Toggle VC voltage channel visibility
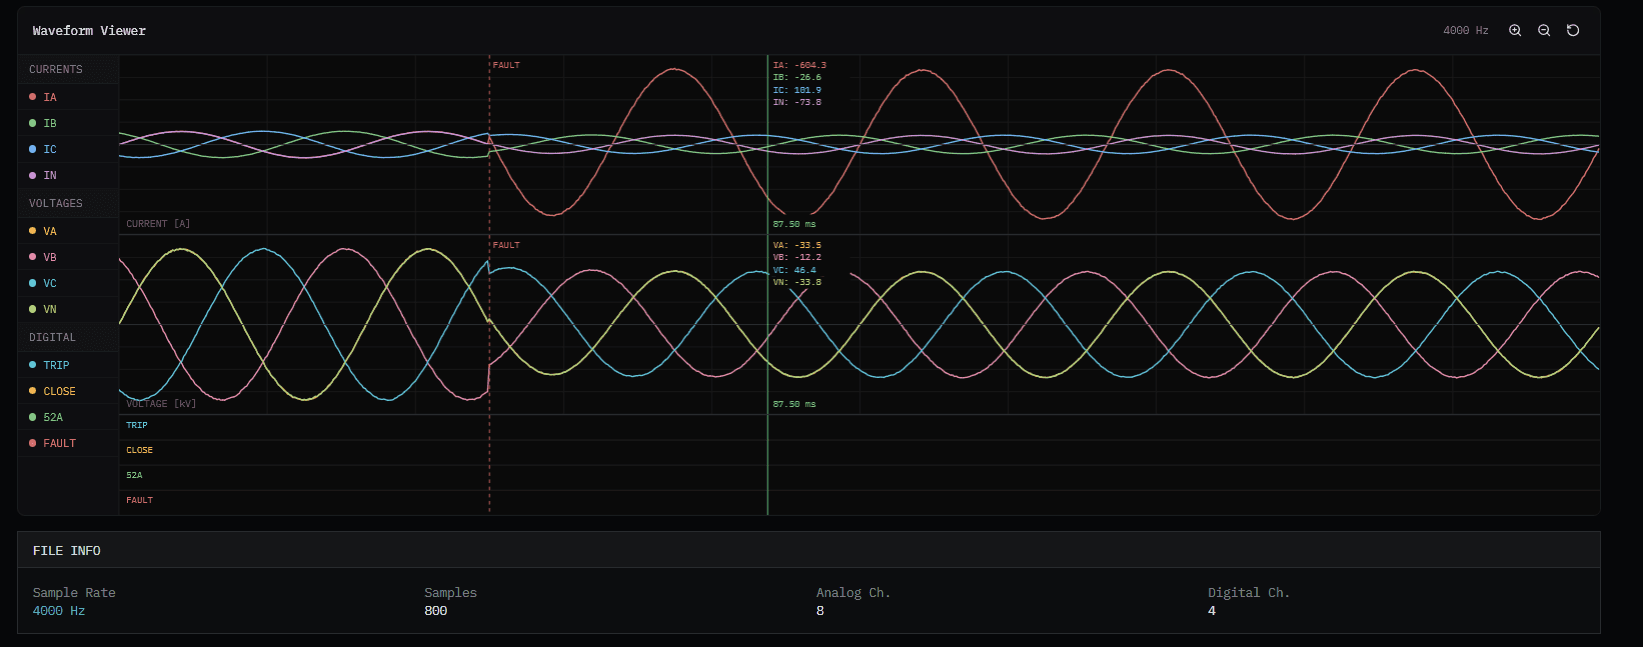This screenshot has height=647, width=1643. 68,283
